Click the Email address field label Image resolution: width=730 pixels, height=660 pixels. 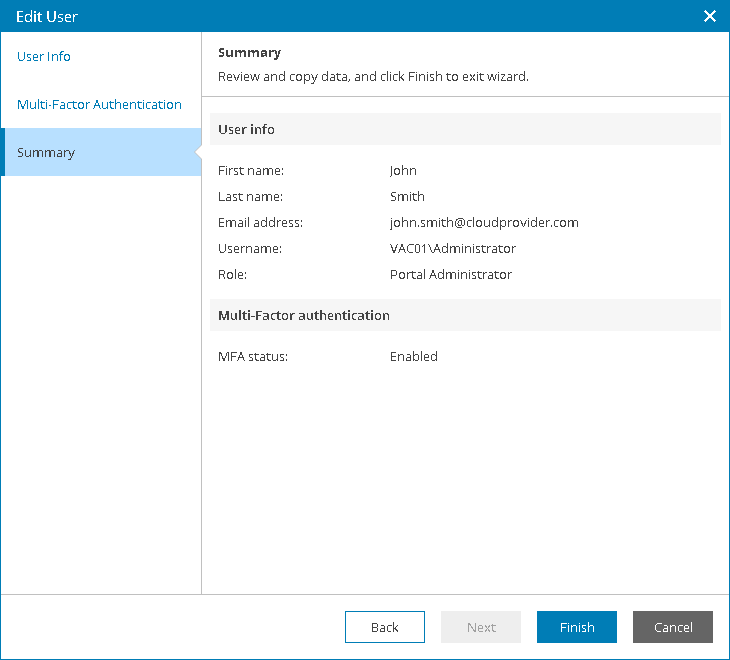coord(260,223)
